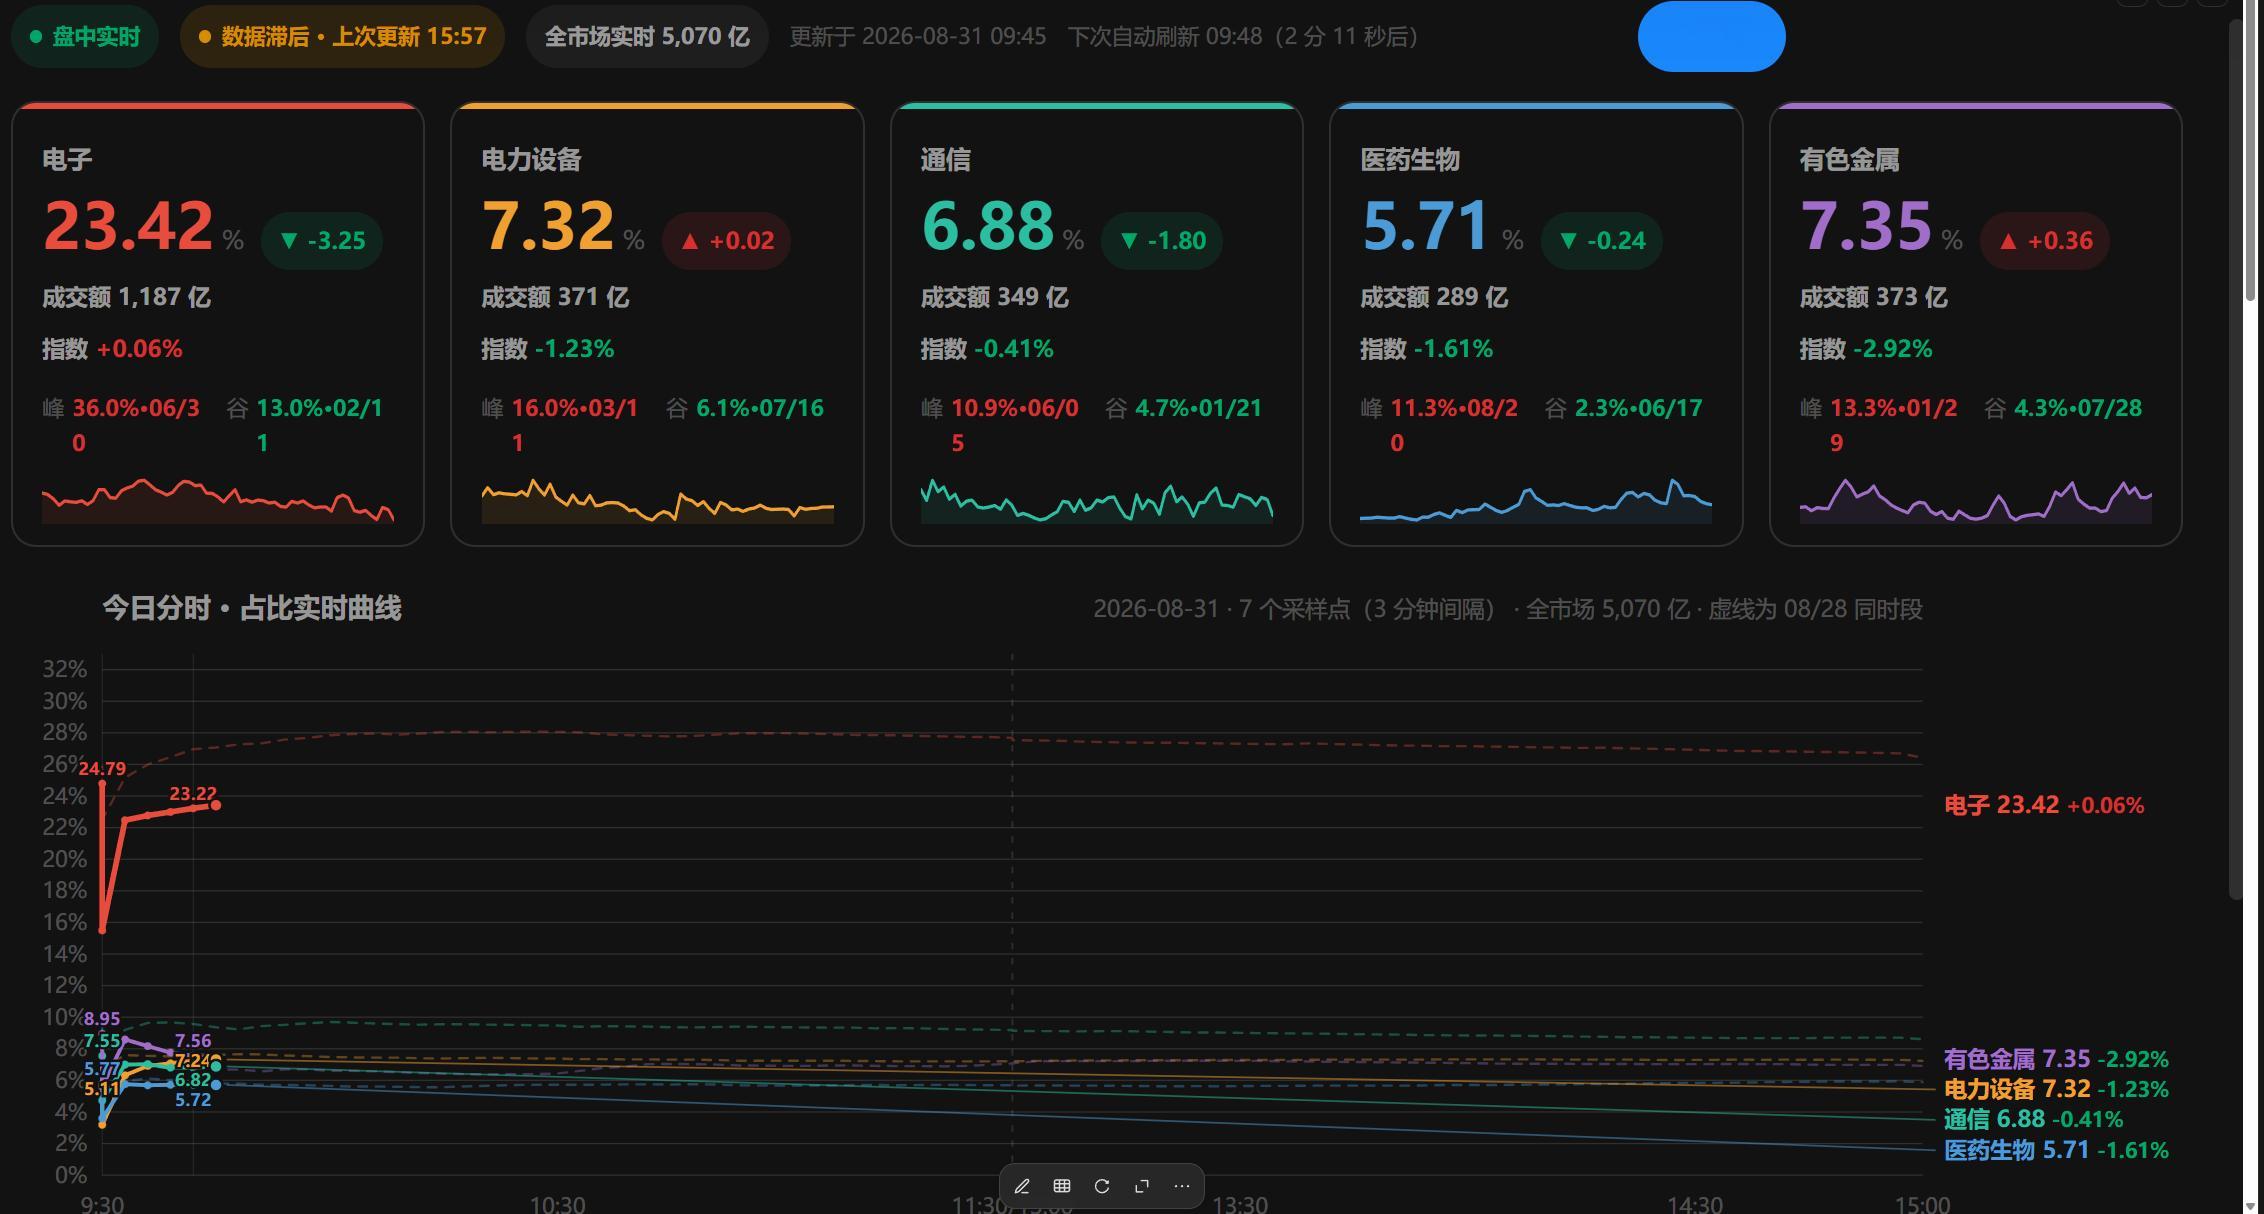Viewport: 2264px width, 1214px height.
Task: Click the page vertical scrollbar thumb
Action: click(x=2250, y=150)
